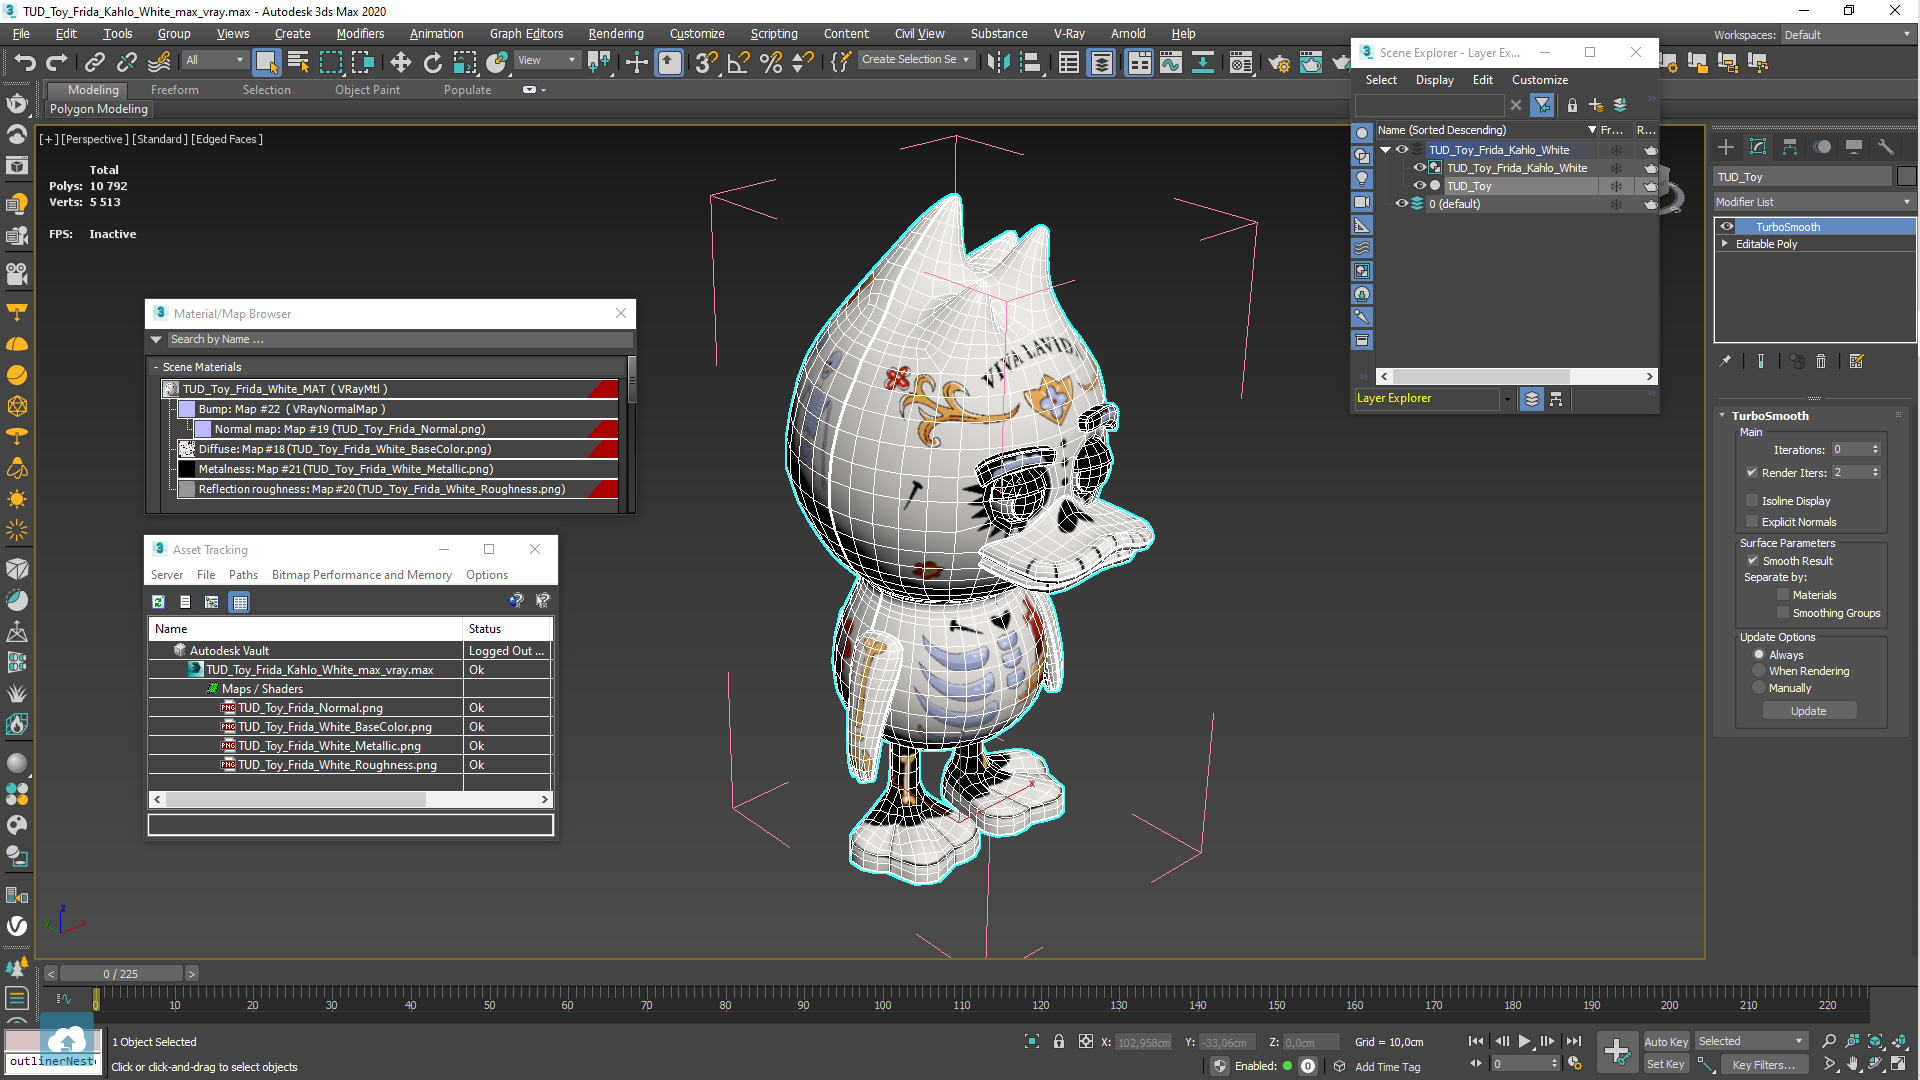
Task: Toggle eye for 0 (default) layer
Action: point(1401,204)
